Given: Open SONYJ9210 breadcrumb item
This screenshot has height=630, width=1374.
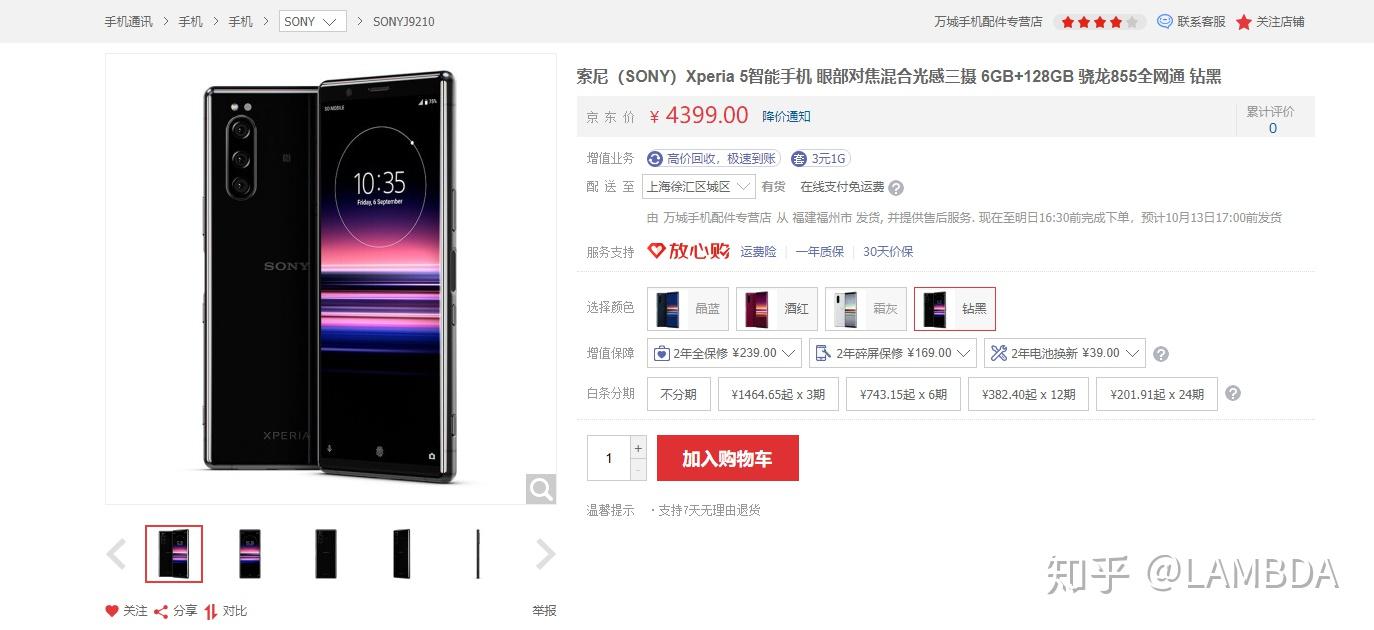Looking at the screenshot, I should tap(404, 21).
